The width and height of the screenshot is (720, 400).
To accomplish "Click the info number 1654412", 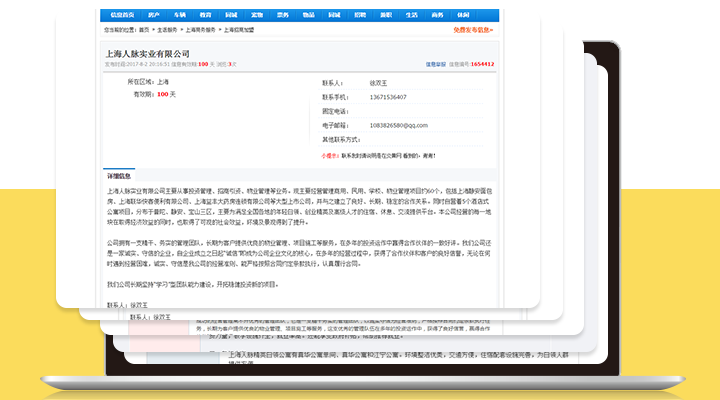I will [x=482, y=64].
